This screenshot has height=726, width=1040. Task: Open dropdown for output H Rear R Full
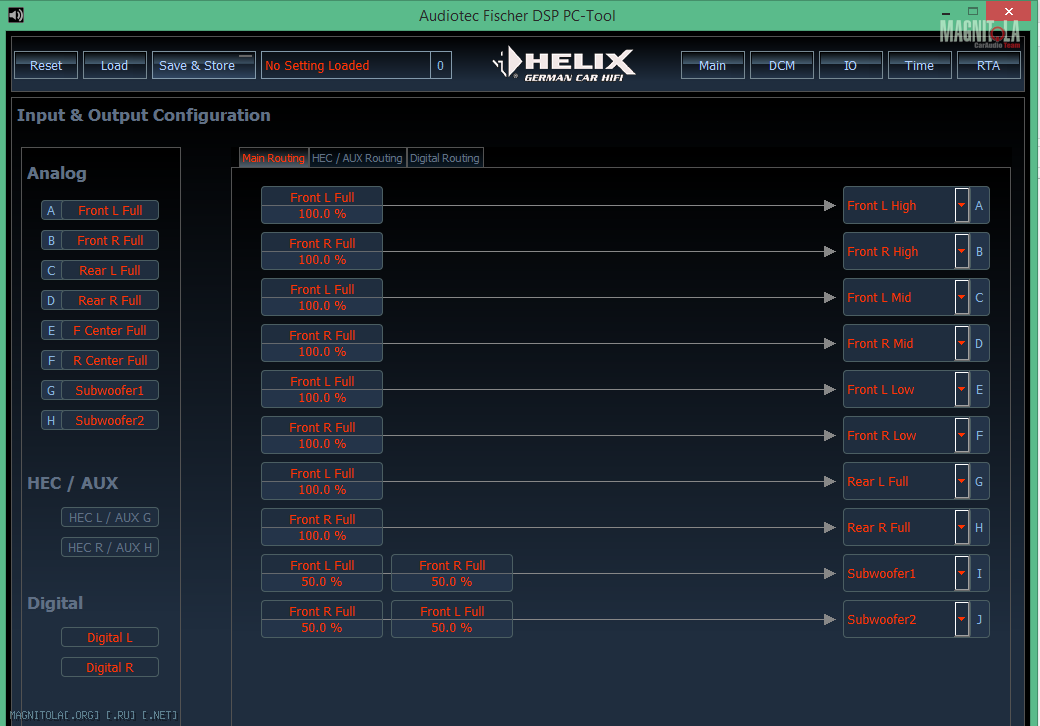click(962, 527)
